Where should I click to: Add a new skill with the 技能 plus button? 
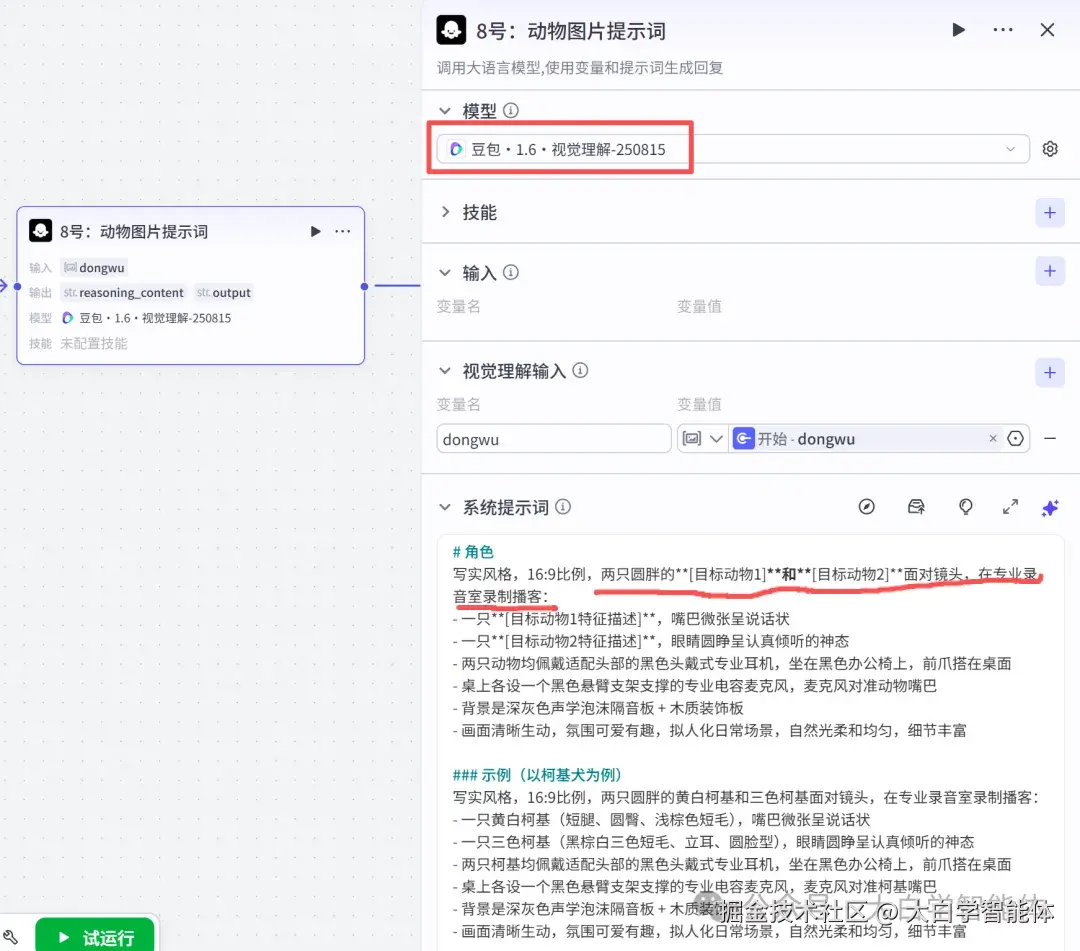[x=1049, y=212]
